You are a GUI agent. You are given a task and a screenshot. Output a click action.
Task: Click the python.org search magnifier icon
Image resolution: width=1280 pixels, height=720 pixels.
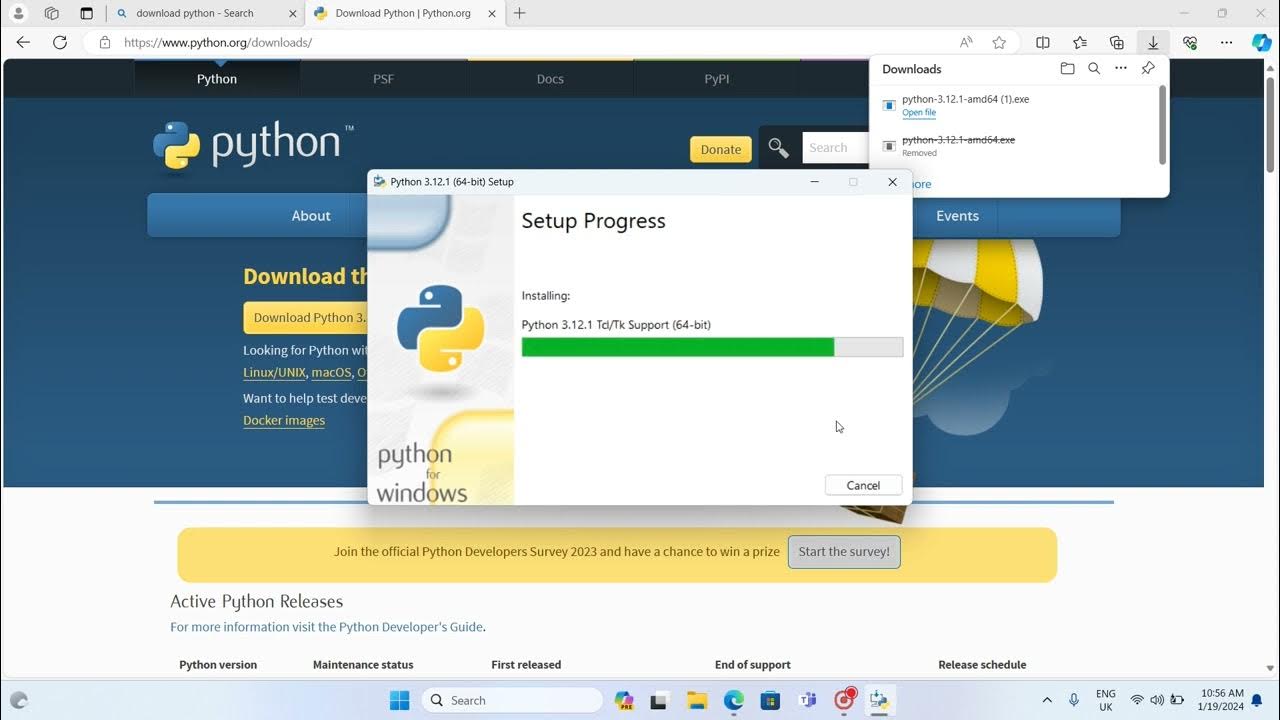coord(778,148)
